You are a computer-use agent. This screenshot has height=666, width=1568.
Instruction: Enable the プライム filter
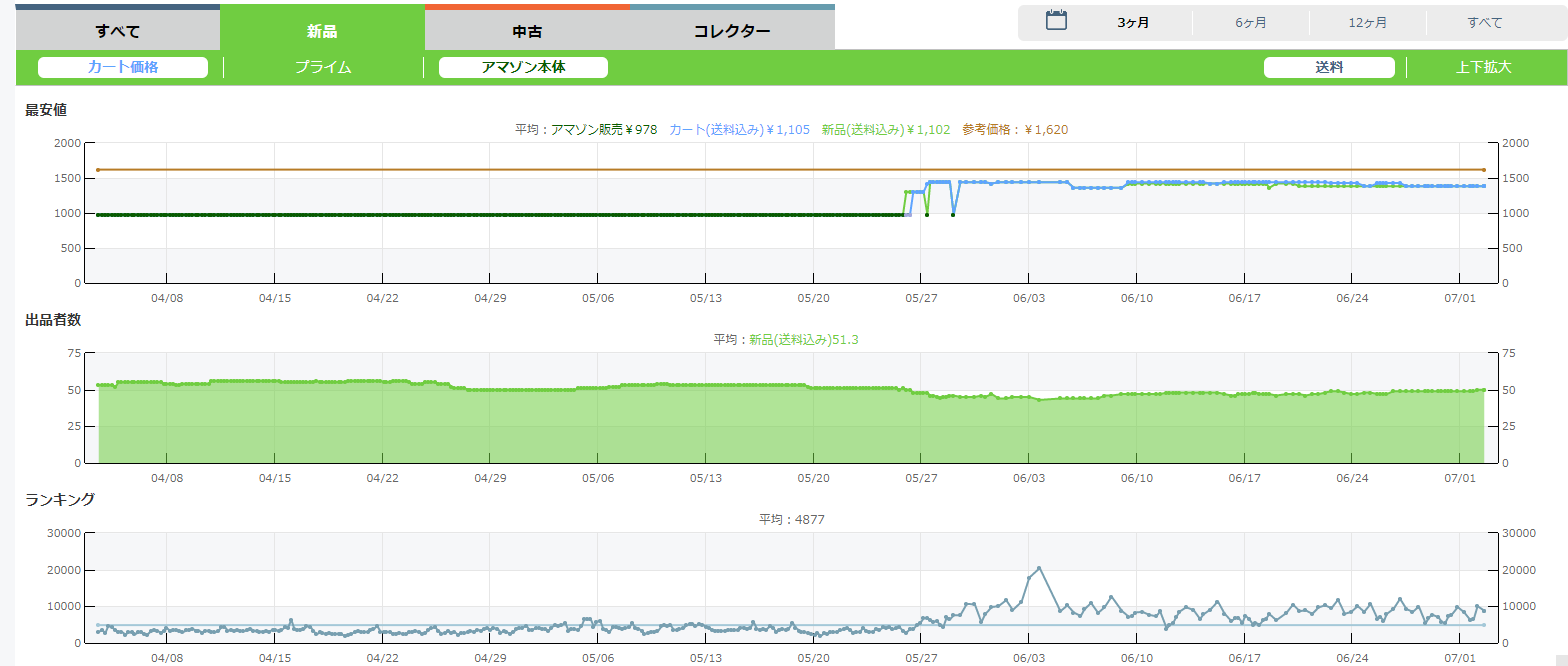coord(323,67)
